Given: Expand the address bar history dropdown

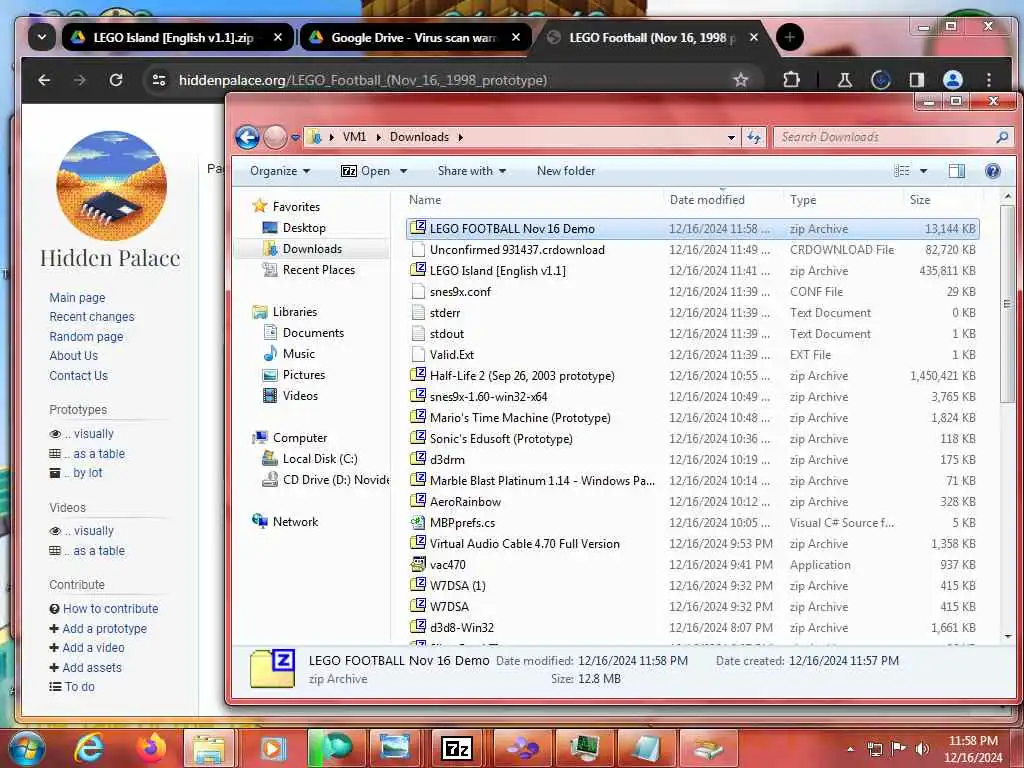Looking at the screenshot, I should pos(731,138).
